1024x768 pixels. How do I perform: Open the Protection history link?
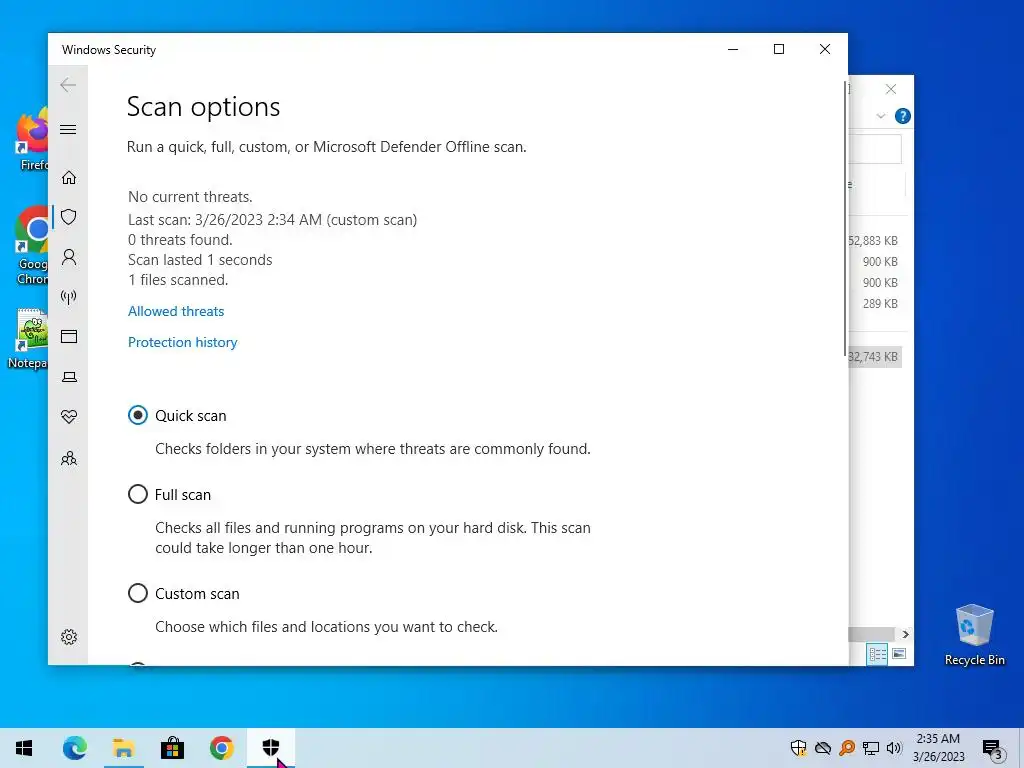tap(182, 342)
